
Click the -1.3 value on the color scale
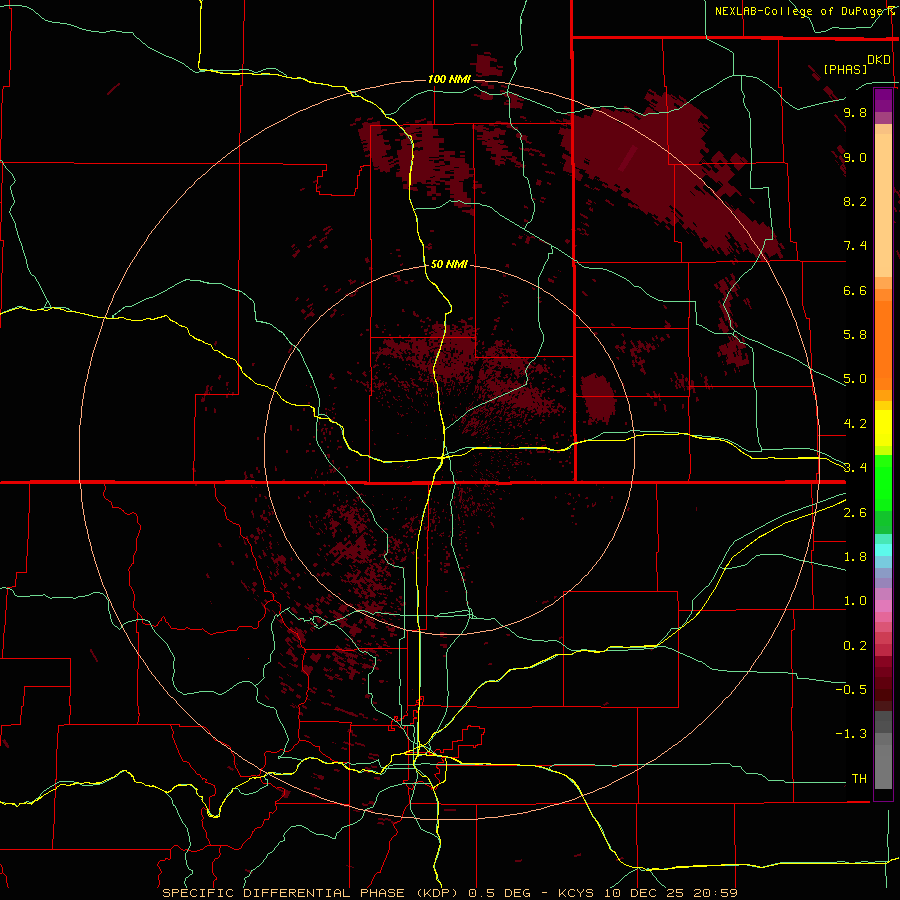851,734
